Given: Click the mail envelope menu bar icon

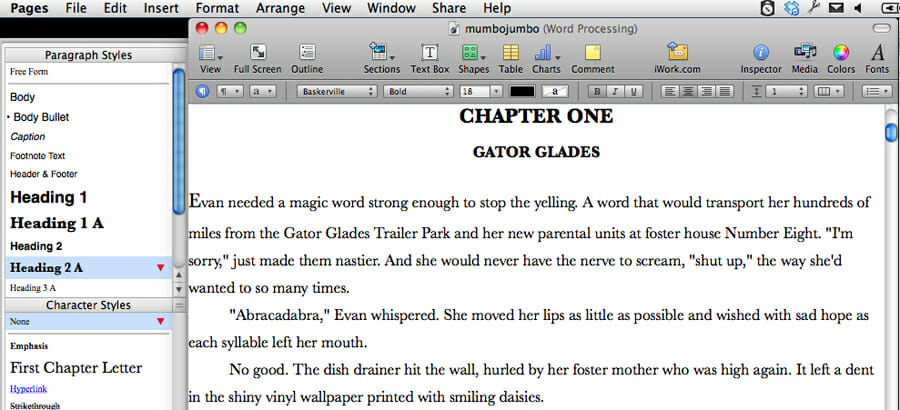Looking at the screenshot, I should coord(836,9).
